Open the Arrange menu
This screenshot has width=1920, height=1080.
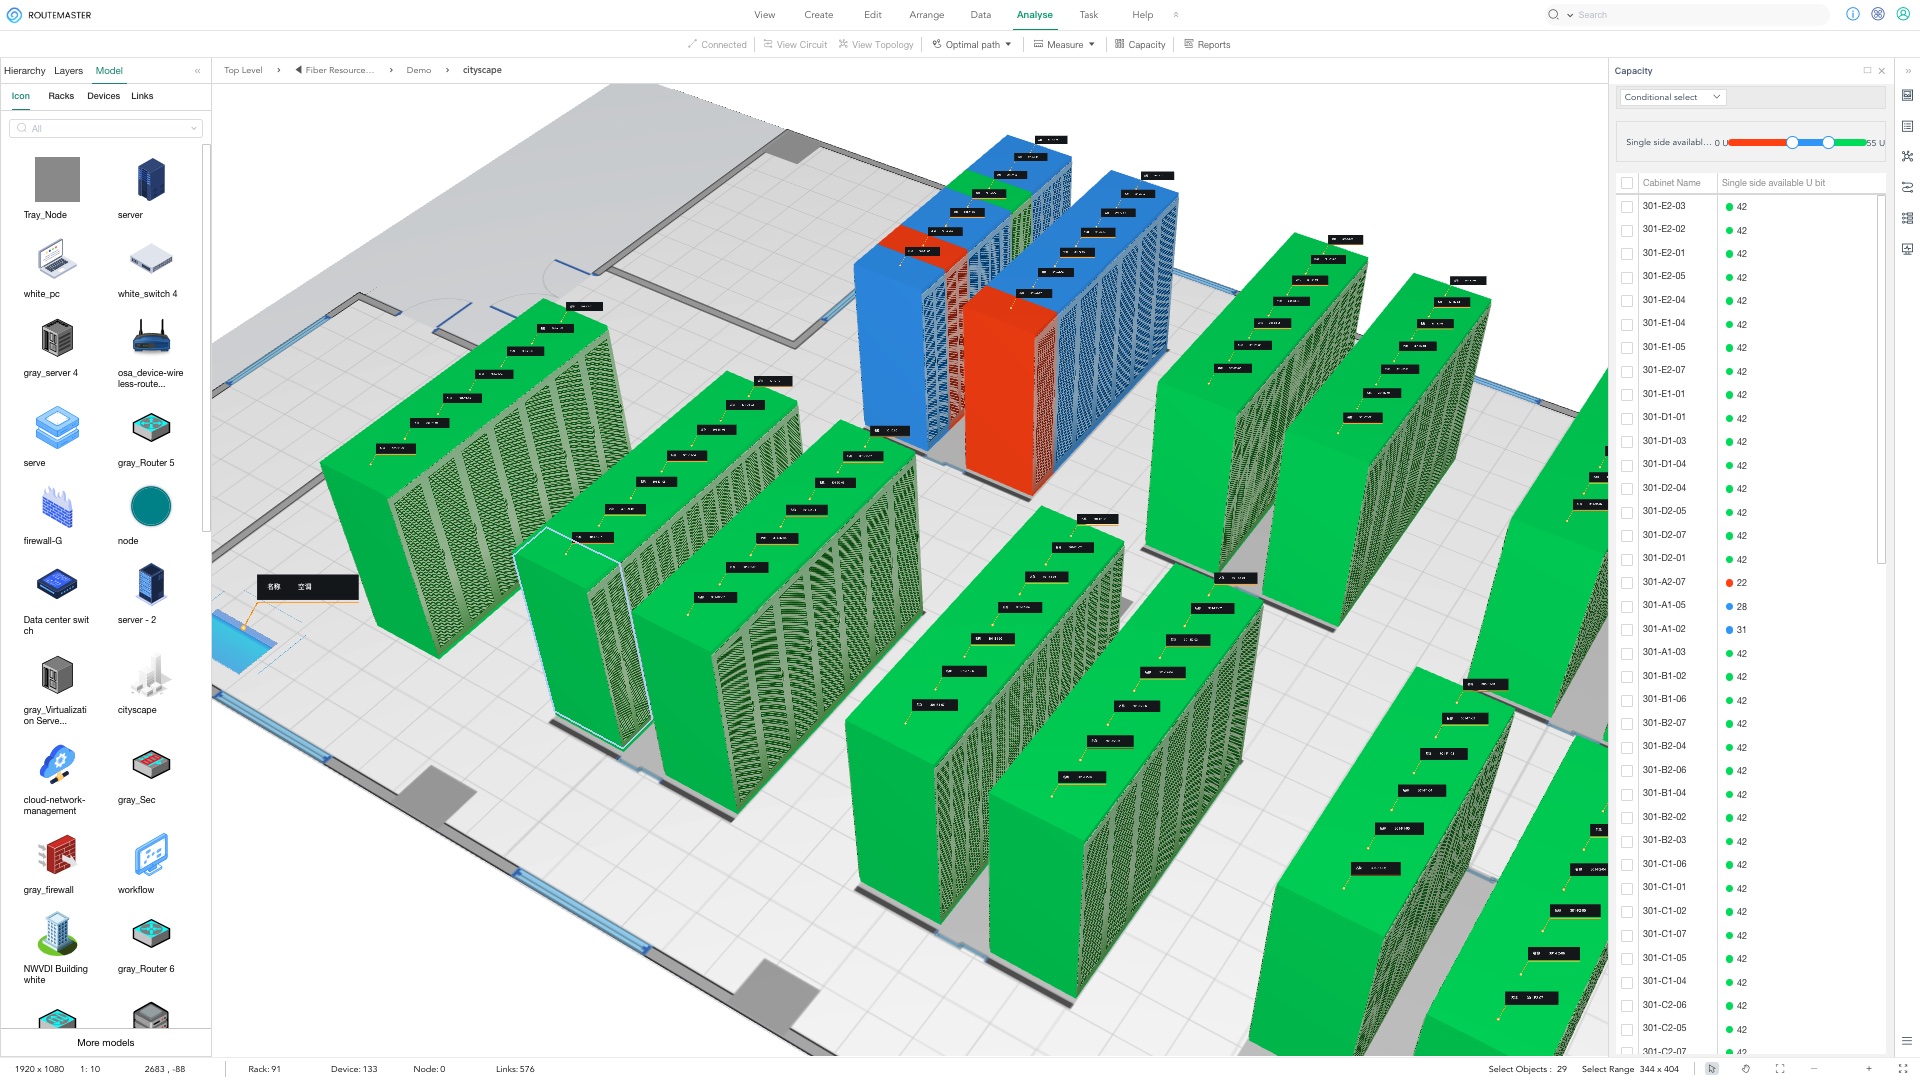click(926, 15)
